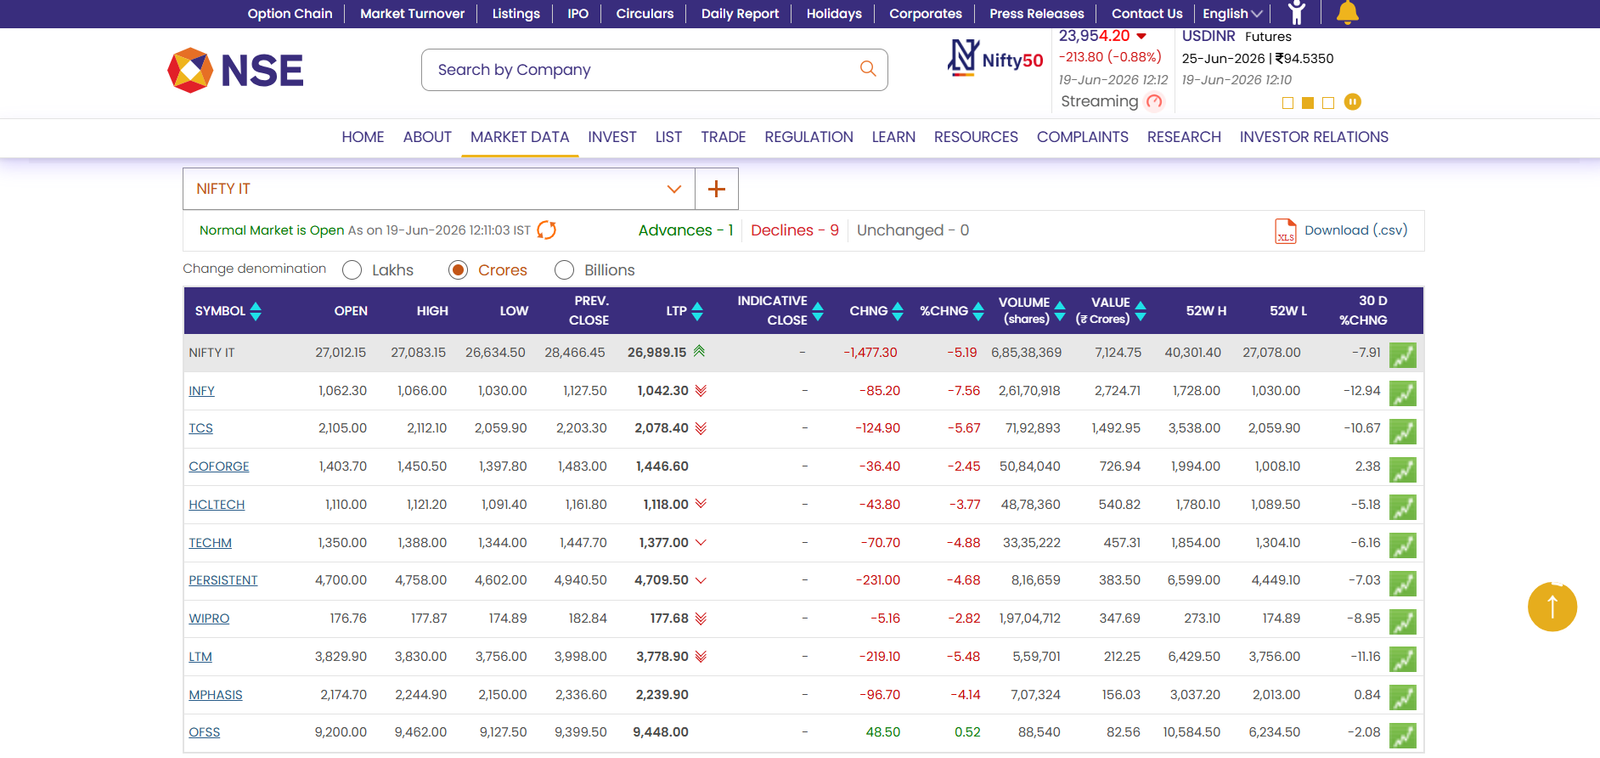The image size is (1600, 758).
Task: Select the third ticker indicator square
Action: tap(1328, 103)
